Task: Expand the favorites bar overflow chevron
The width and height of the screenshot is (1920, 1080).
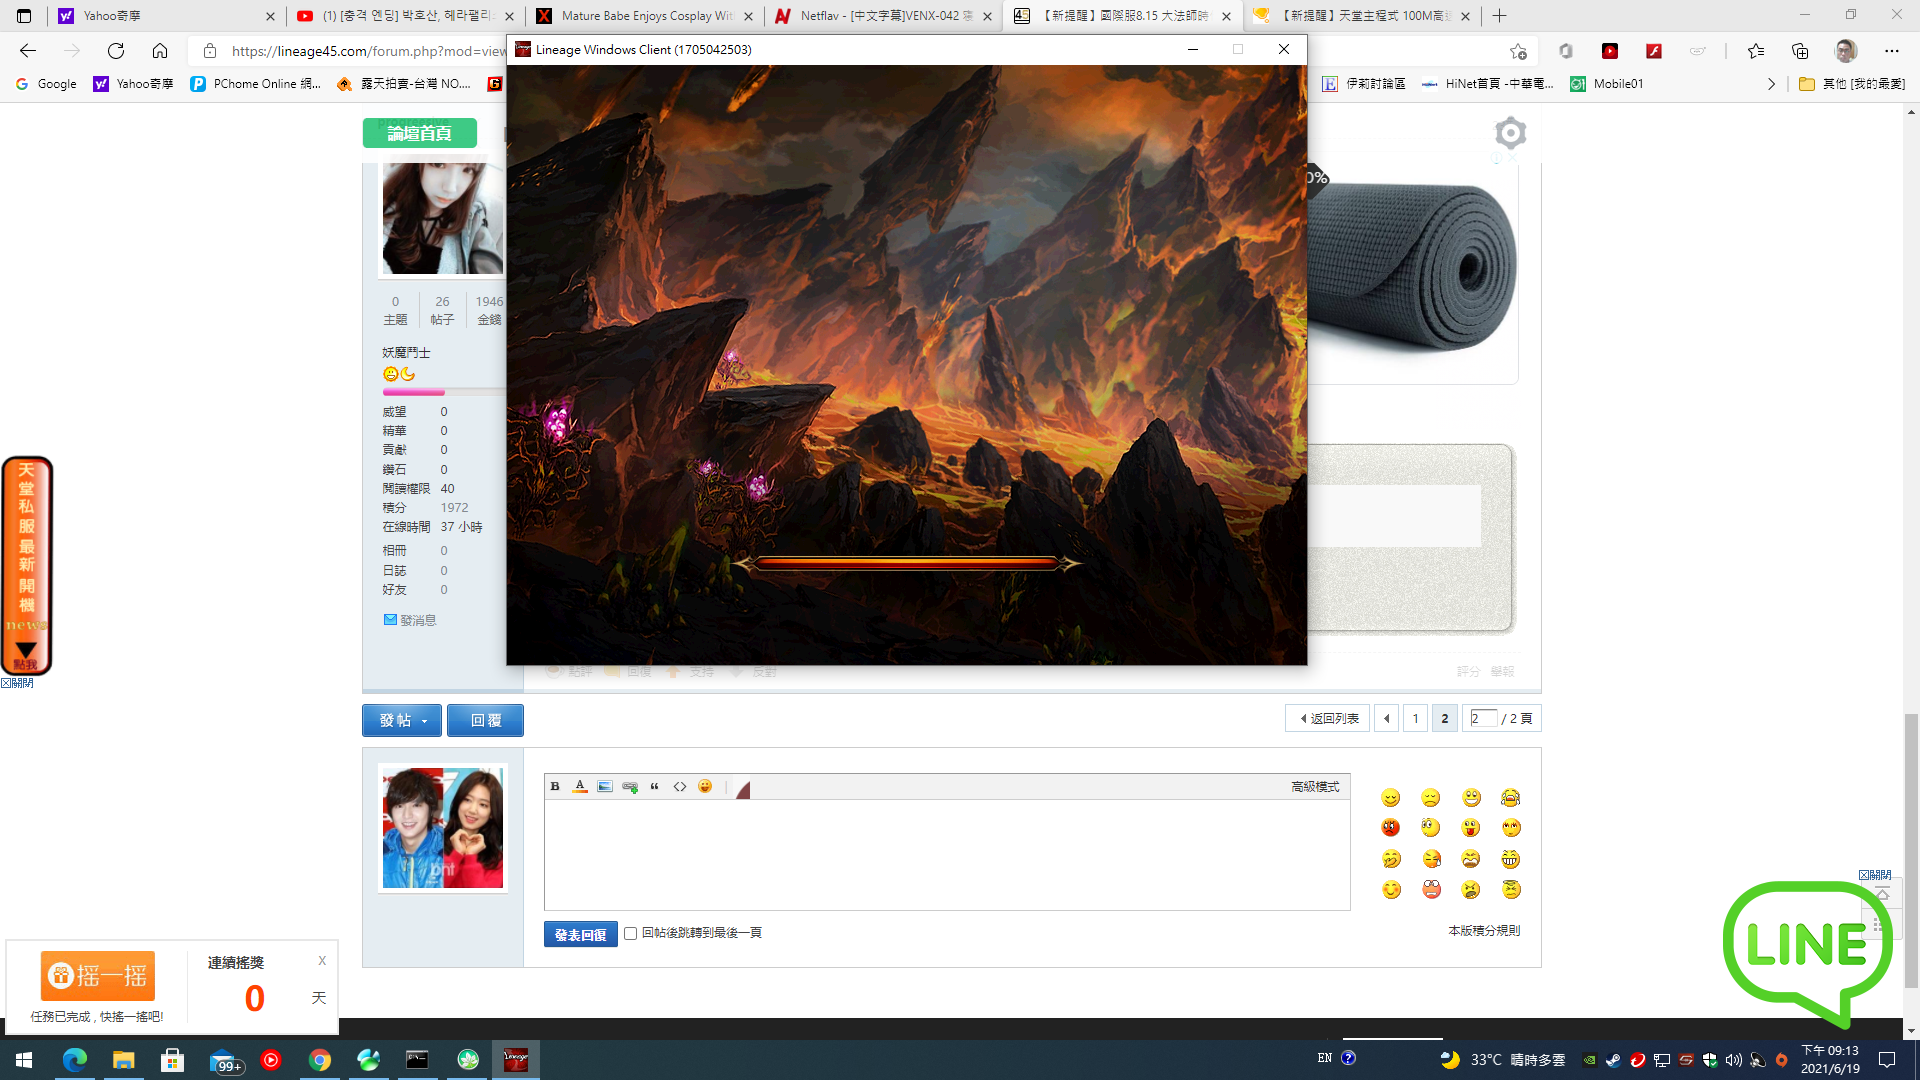Action: [x=1771, y=84]
